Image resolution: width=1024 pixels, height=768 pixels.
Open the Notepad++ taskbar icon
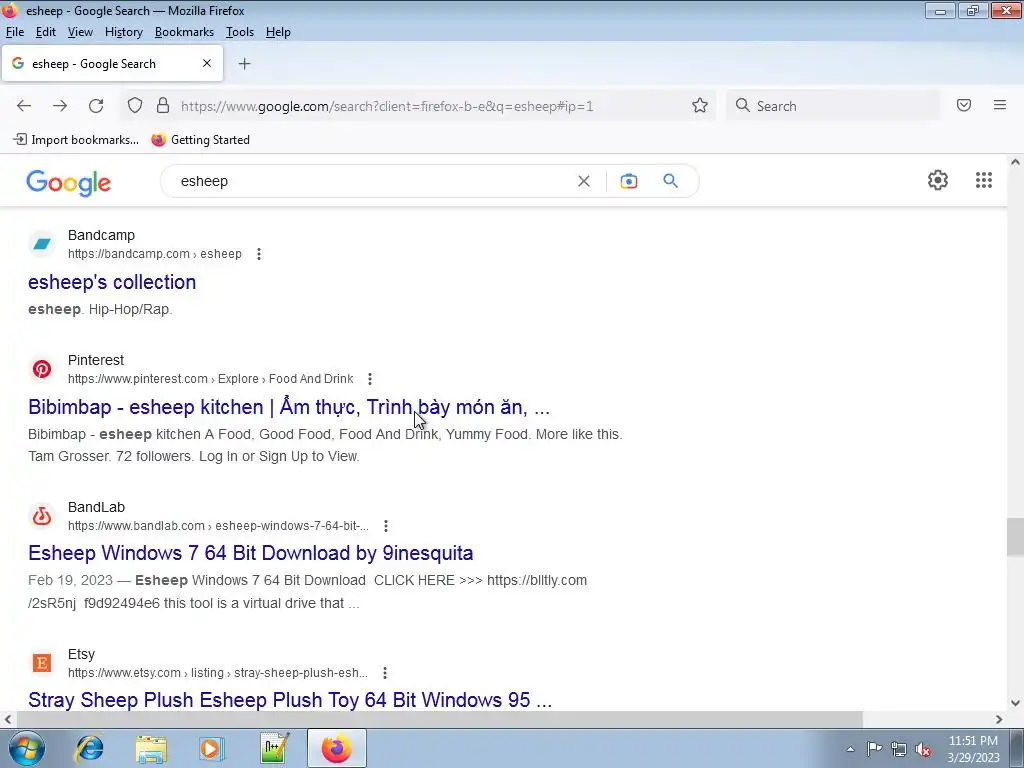coord(274,748)
